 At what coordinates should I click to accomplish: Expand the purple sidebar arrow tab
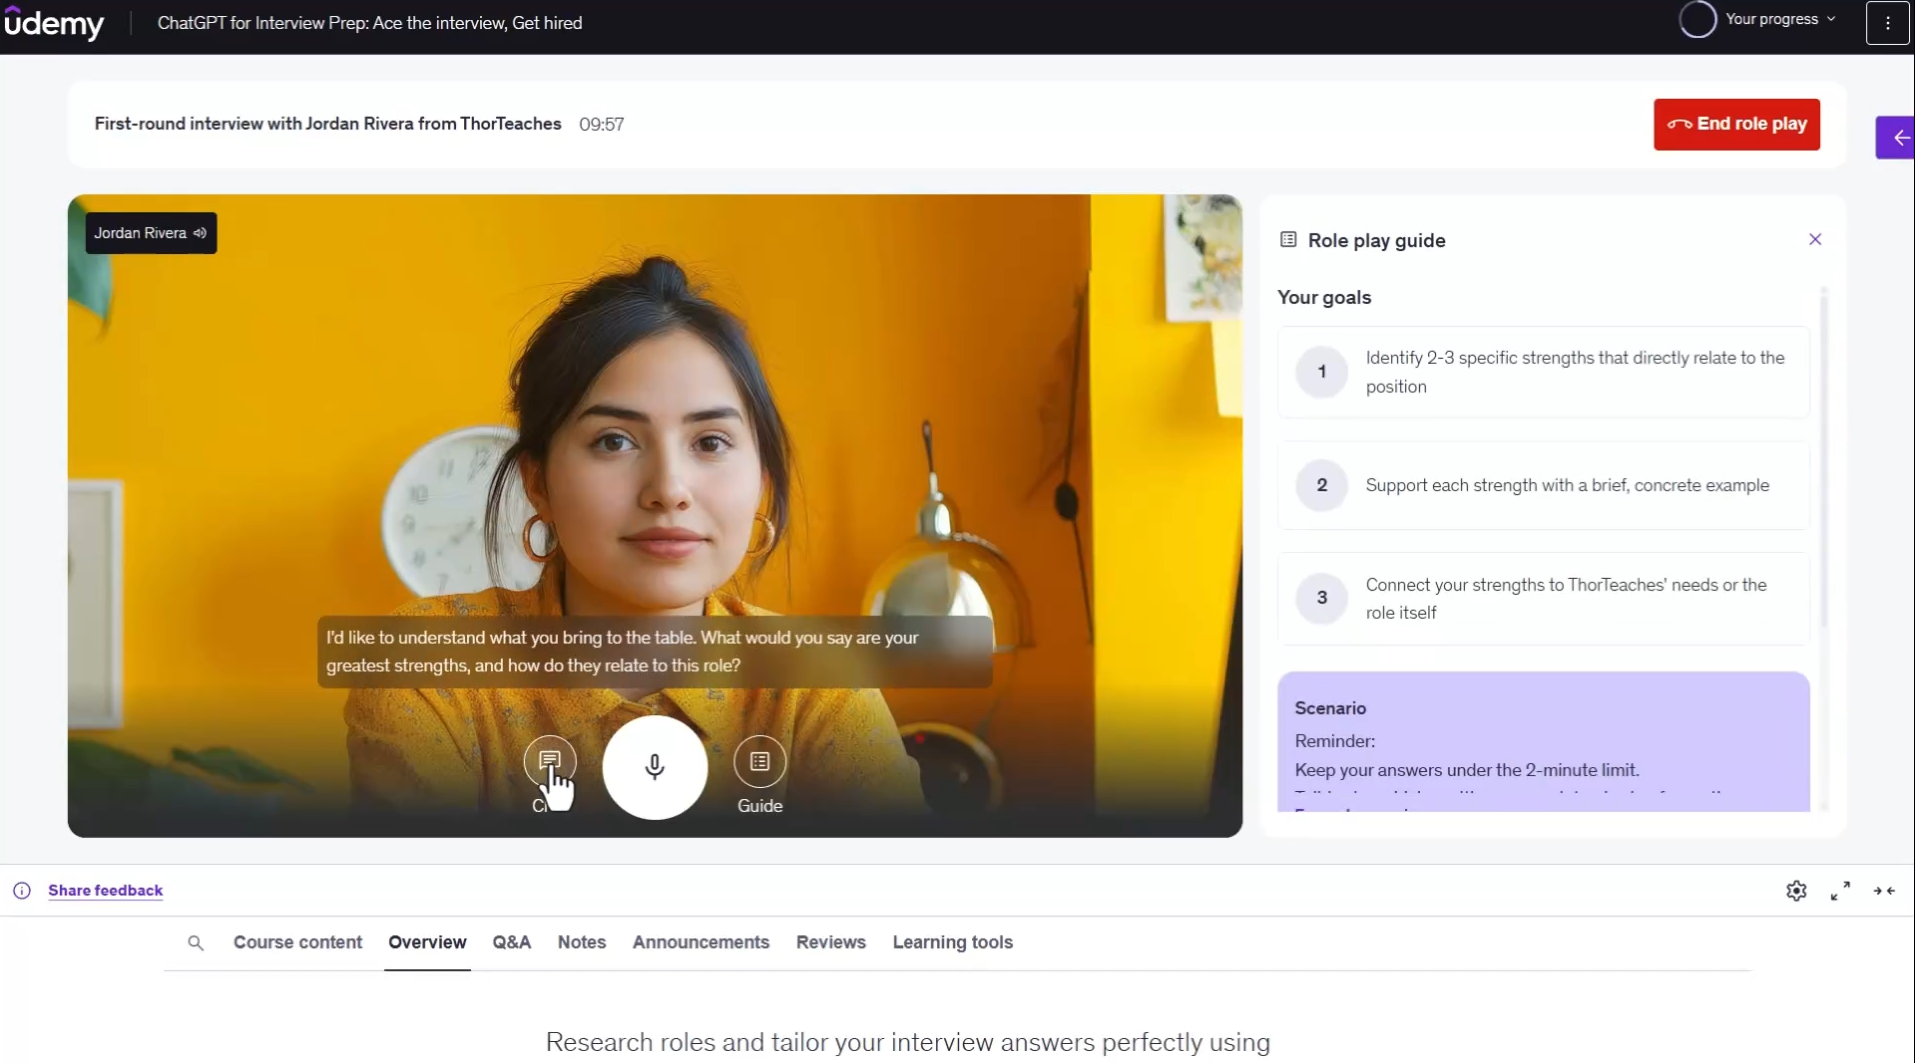coord(1897,138)
